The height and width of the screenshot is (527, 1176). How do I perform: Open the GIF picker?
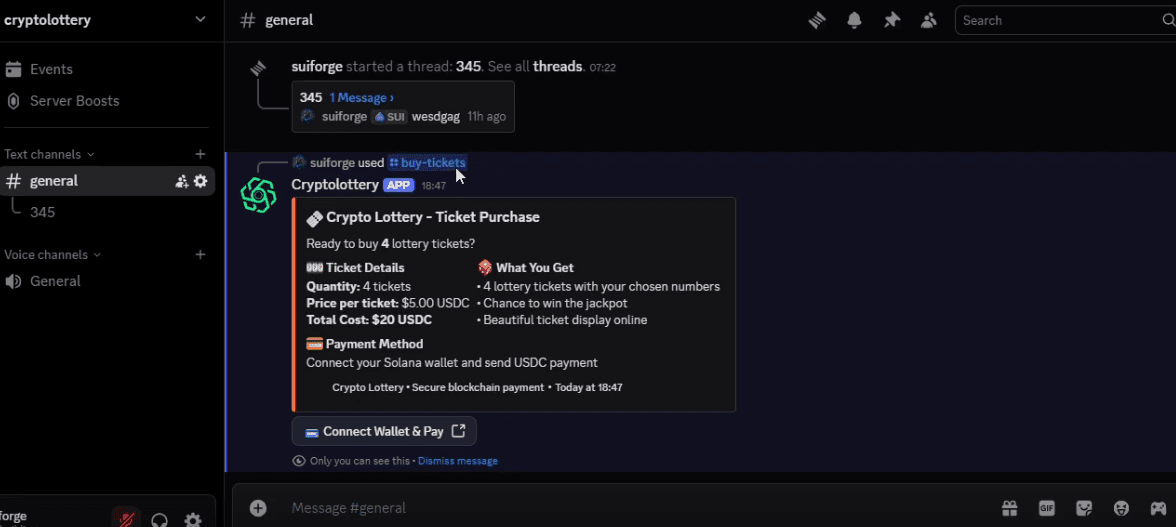click(1046, 508)
